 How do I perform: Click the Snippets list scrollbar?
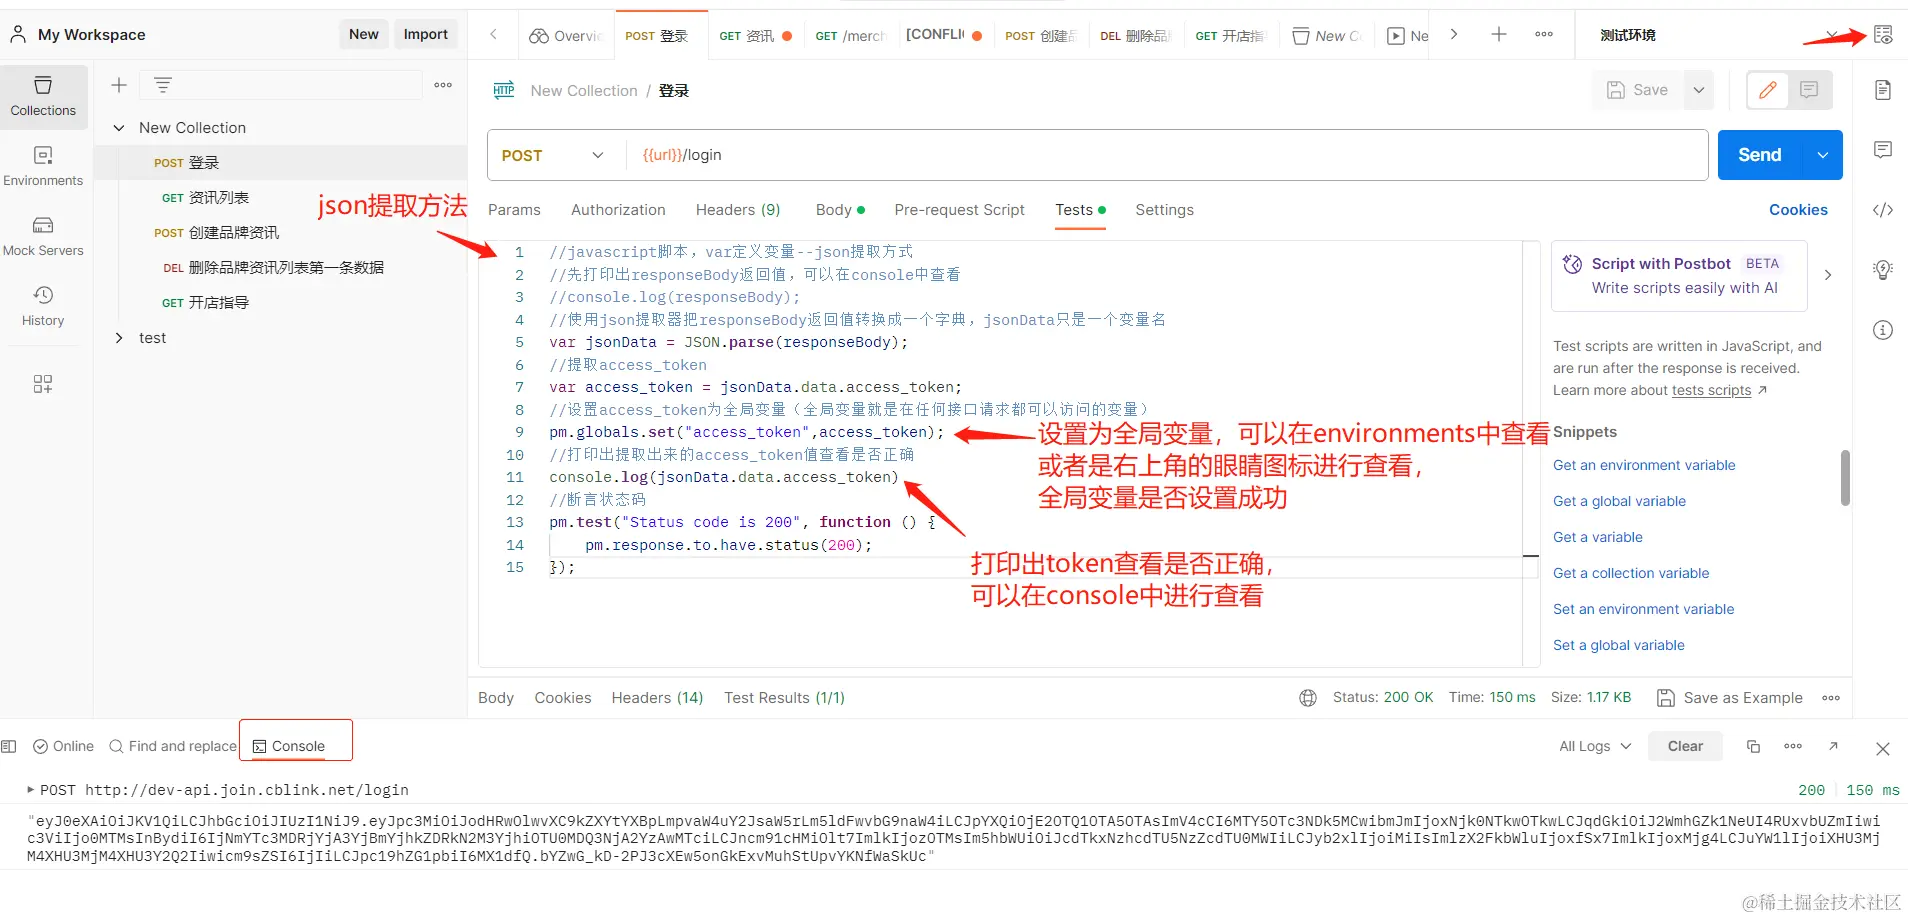point(1845,478)
